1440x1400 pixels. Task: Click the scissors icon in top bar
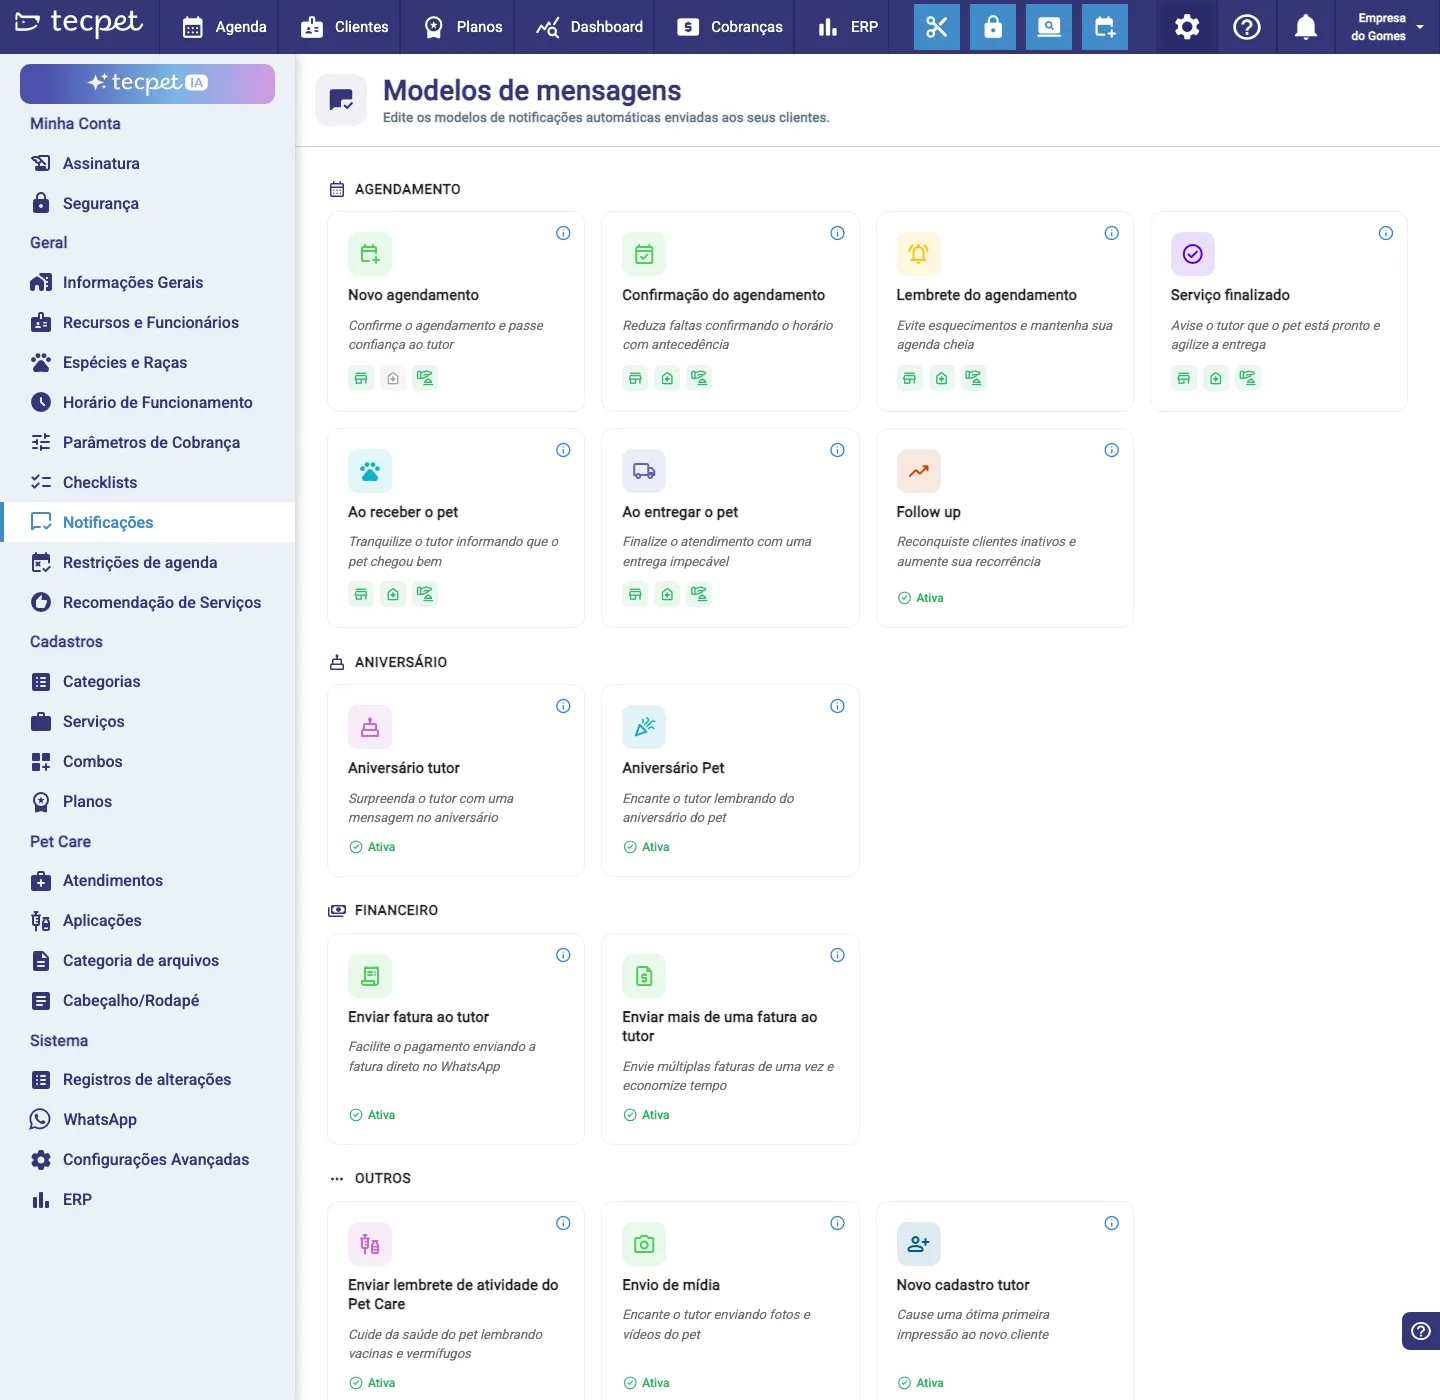(937, 27)
